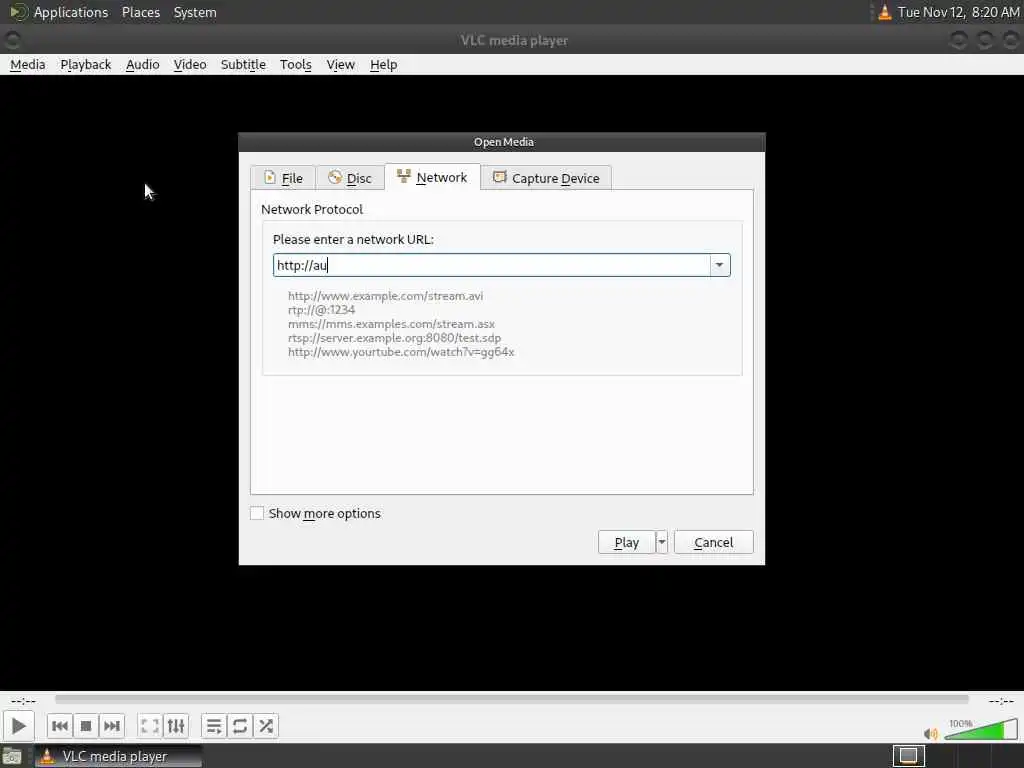Expand the network URL history dropdown
Screen dimensions: 1024x768
pos(720,265)
